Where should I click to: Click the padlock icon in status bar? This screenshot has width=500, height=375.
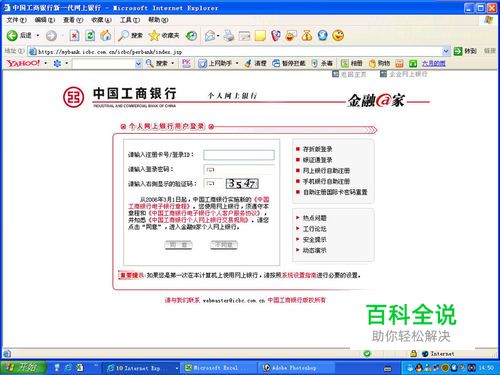click(x=413, y=353)
